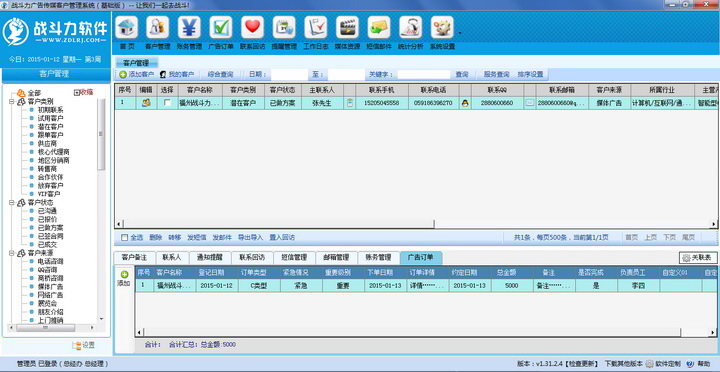This screenshot has width=720, height=372.
Task: Click 下载其他版本 in the status bar
Action: [x=623, y=364]
